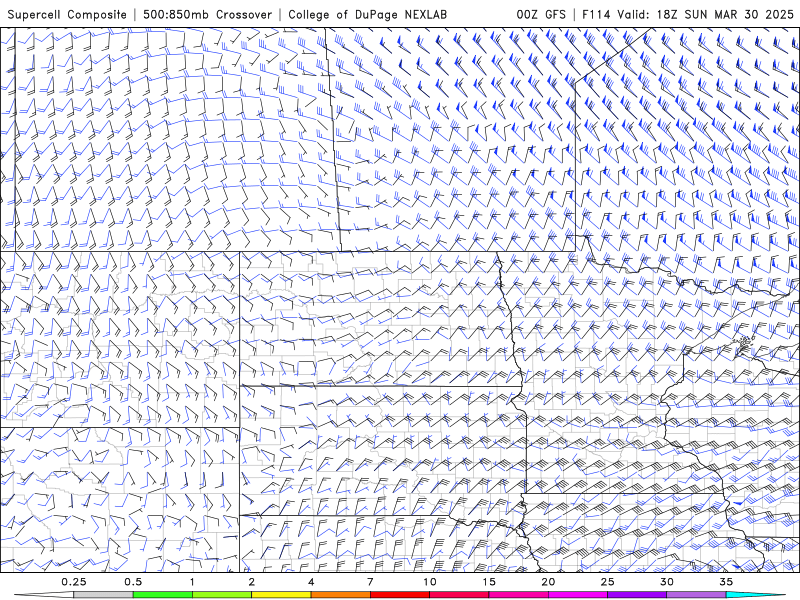Click the hot pink colorbar segment between 15 and 20
This screenshot has height=600, width=800.
[518, 595]
